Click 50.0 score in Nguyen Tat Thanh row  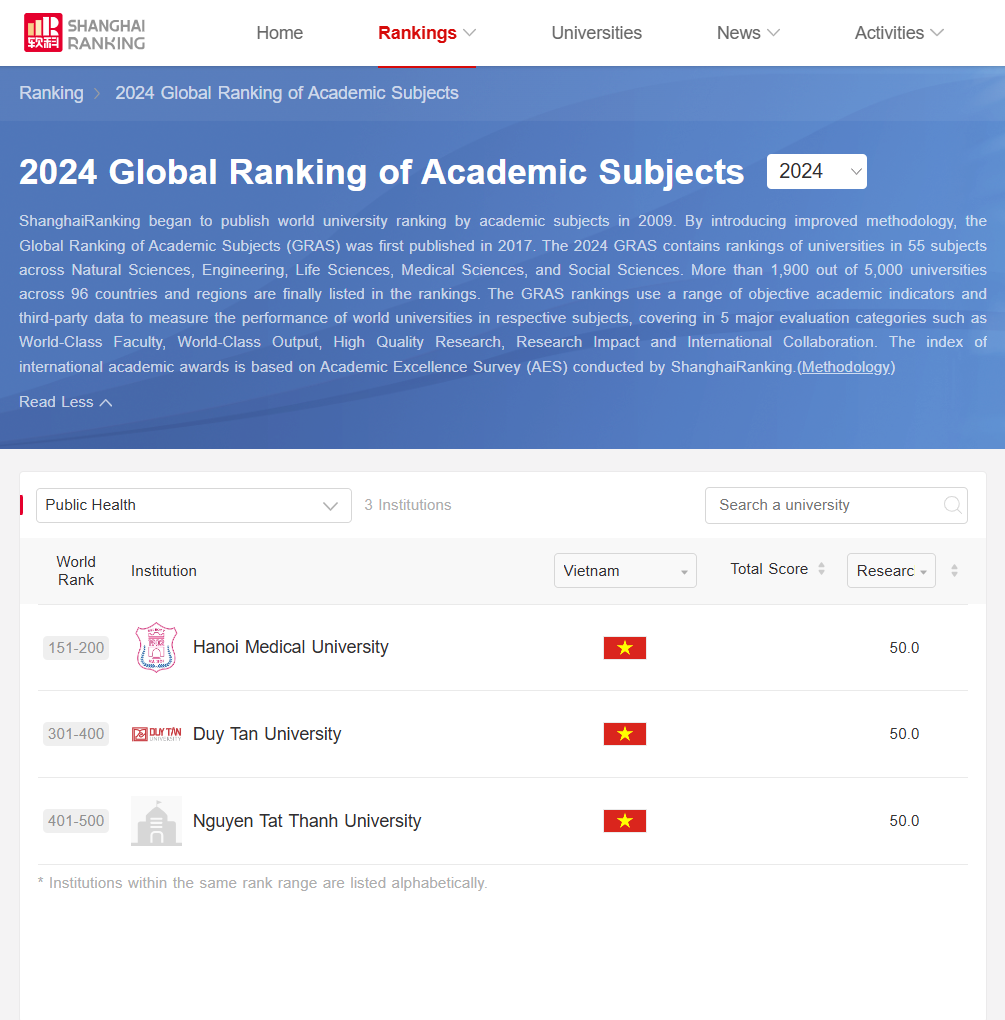904,821
